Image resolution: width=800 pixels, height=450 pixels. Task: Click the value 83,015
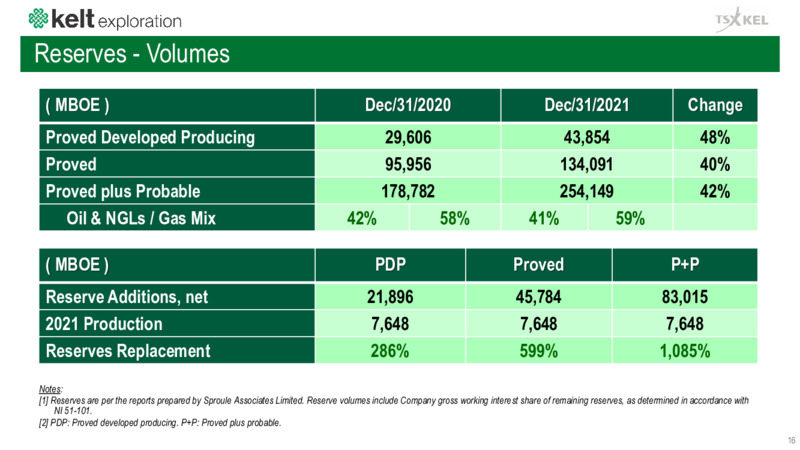pyautogui.click(x=685, y=297)
